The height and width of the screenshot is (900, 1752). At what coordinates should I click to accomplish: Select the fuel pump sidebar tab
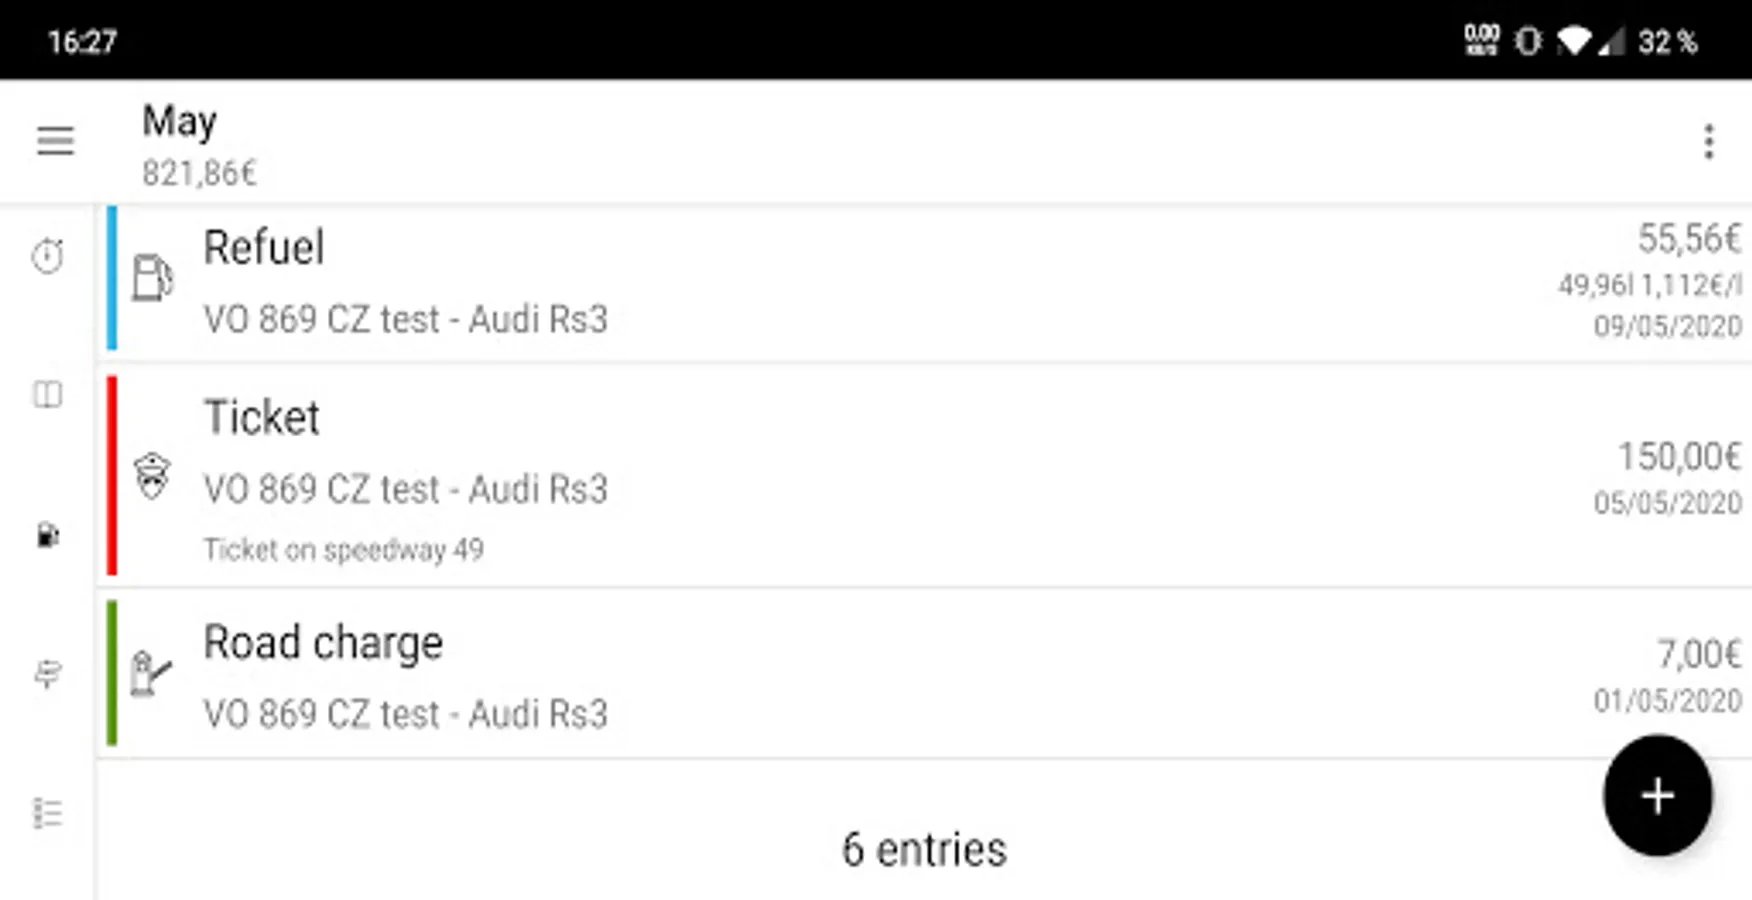47,536
